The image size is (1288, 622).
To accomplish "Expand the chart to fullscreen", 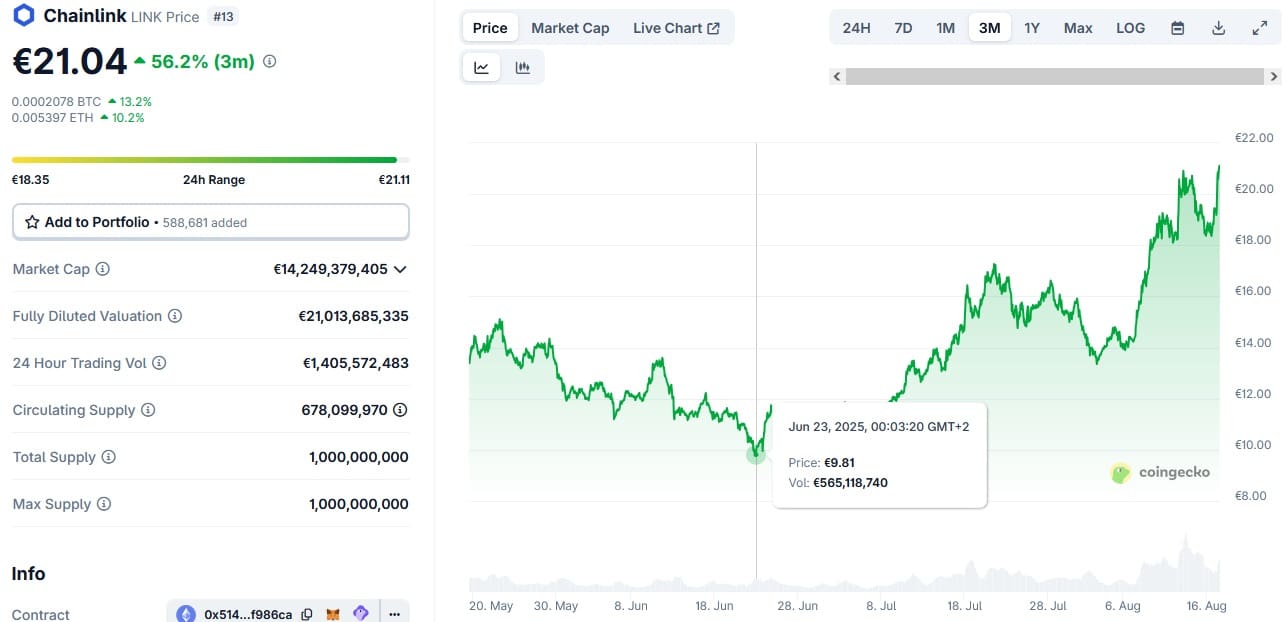I will [1260, 28].
